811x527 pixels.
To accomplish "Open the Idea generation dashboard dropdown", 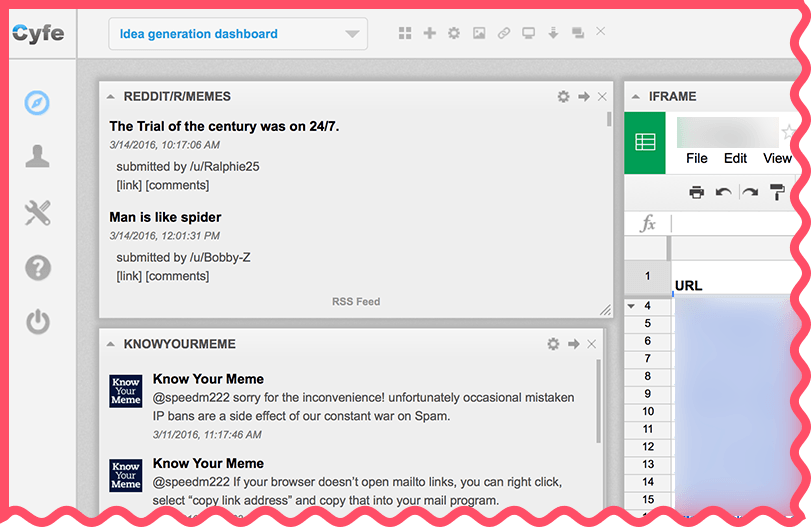I will [x=238, y=34].
